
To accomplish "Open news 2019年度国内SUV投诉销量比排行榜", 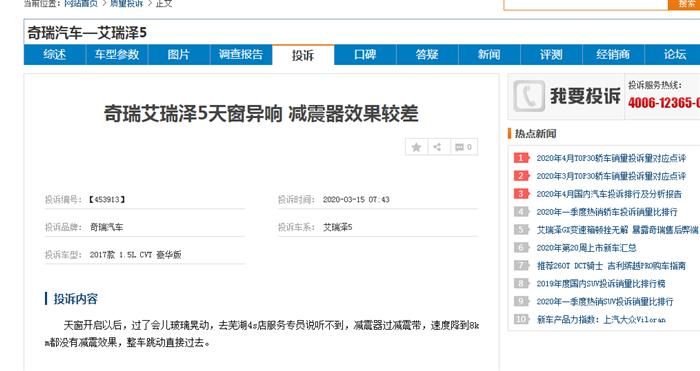I will click(601, 283).
